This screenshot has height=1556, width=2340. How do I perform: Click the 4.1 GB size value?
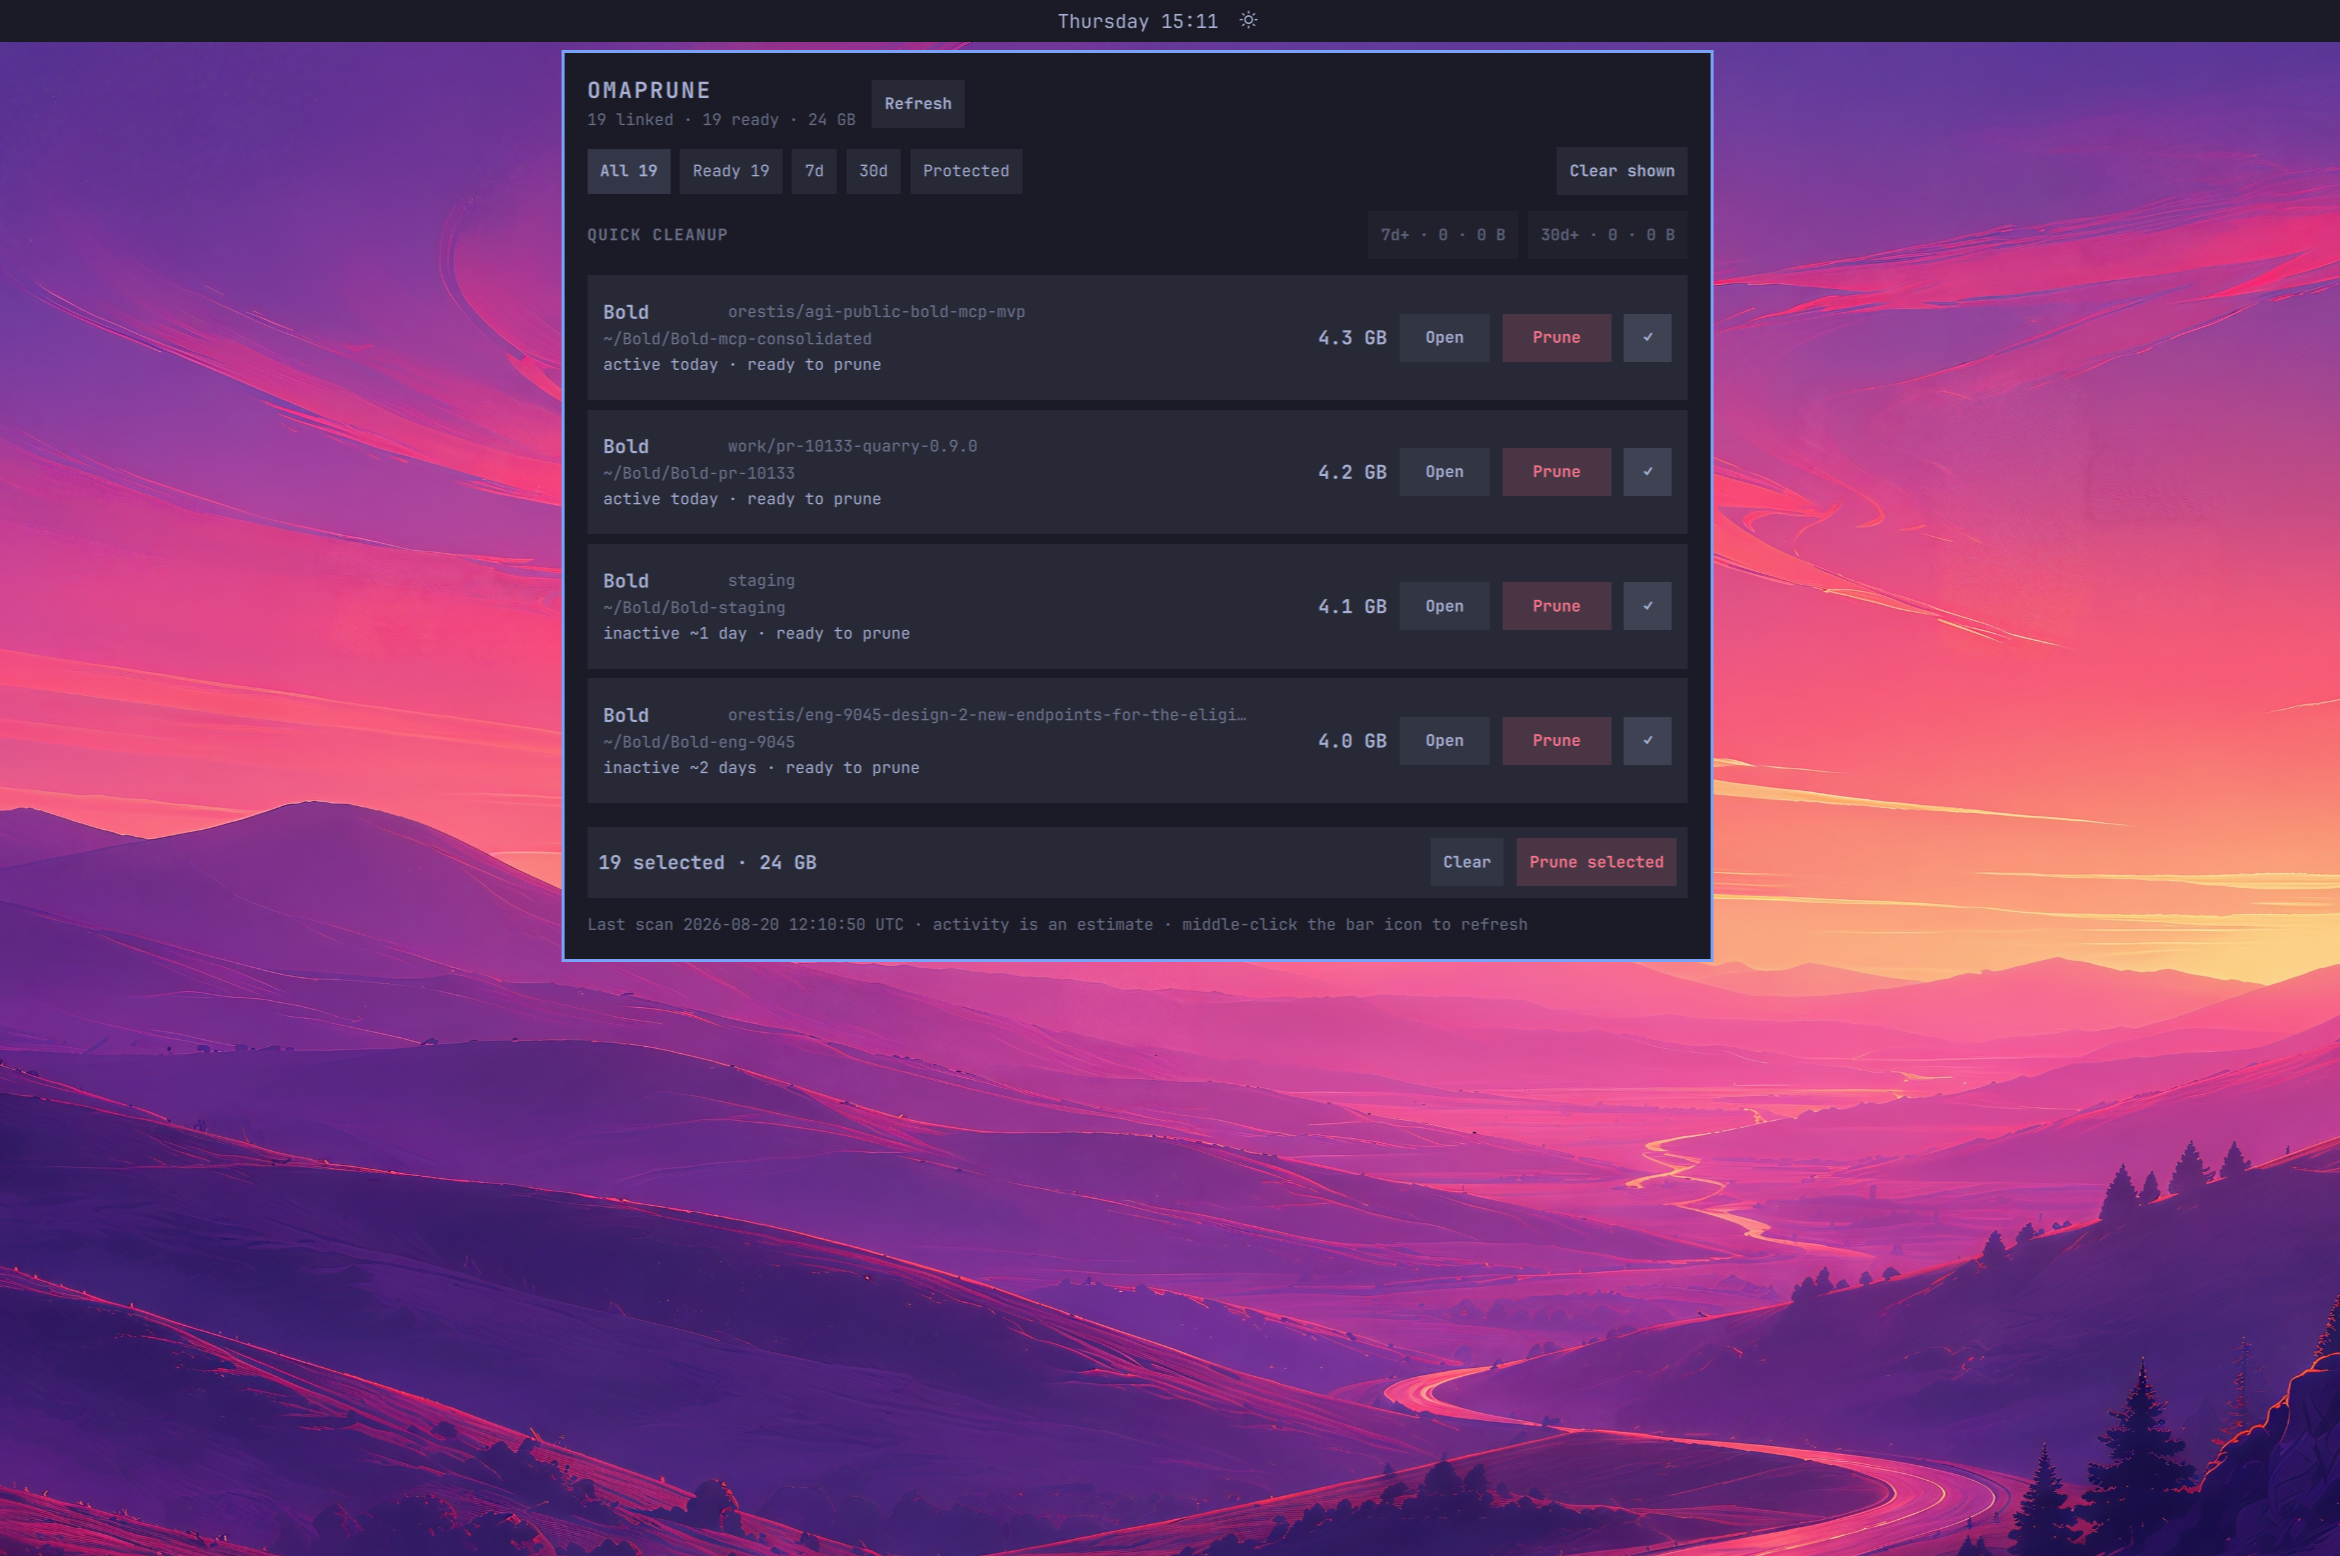1352,606
